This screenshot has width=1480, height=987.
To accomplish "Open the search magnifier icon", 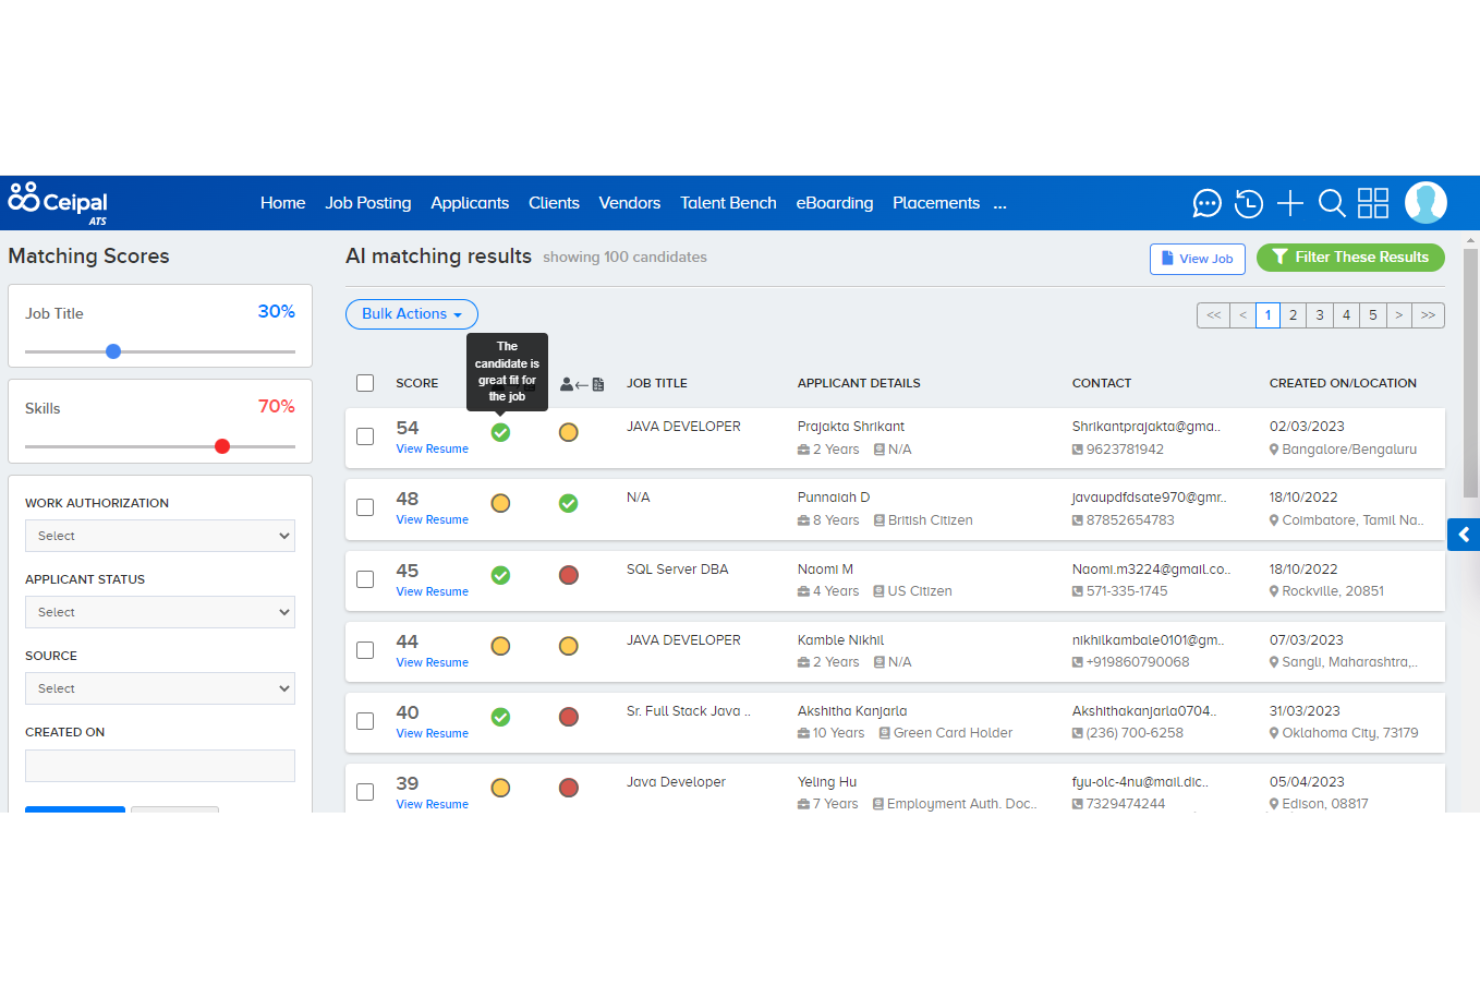I will pos(1332,204).
